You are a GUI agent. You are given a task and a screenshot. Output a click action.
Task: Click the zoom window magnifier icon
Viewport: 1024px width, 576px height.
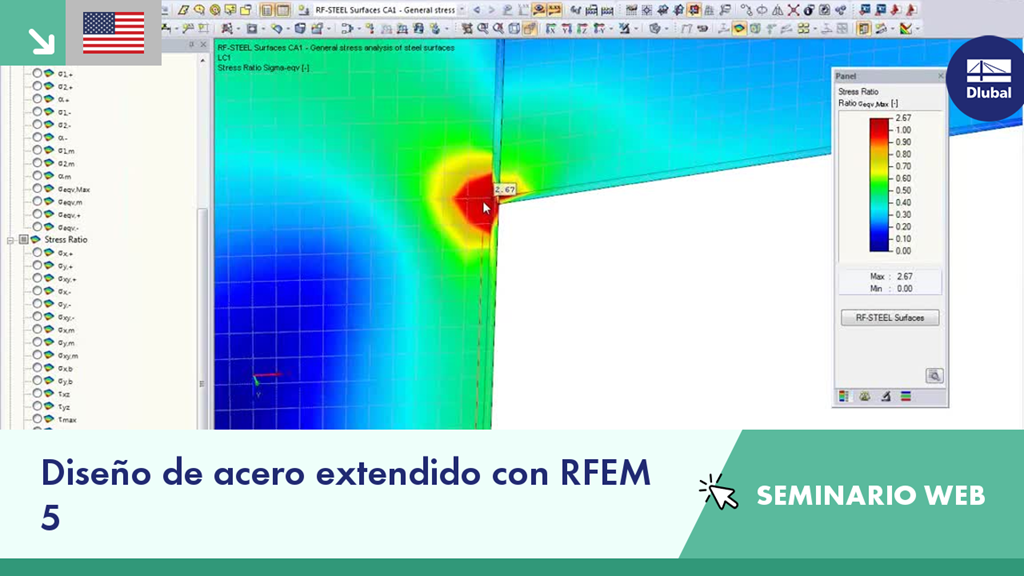483,28
